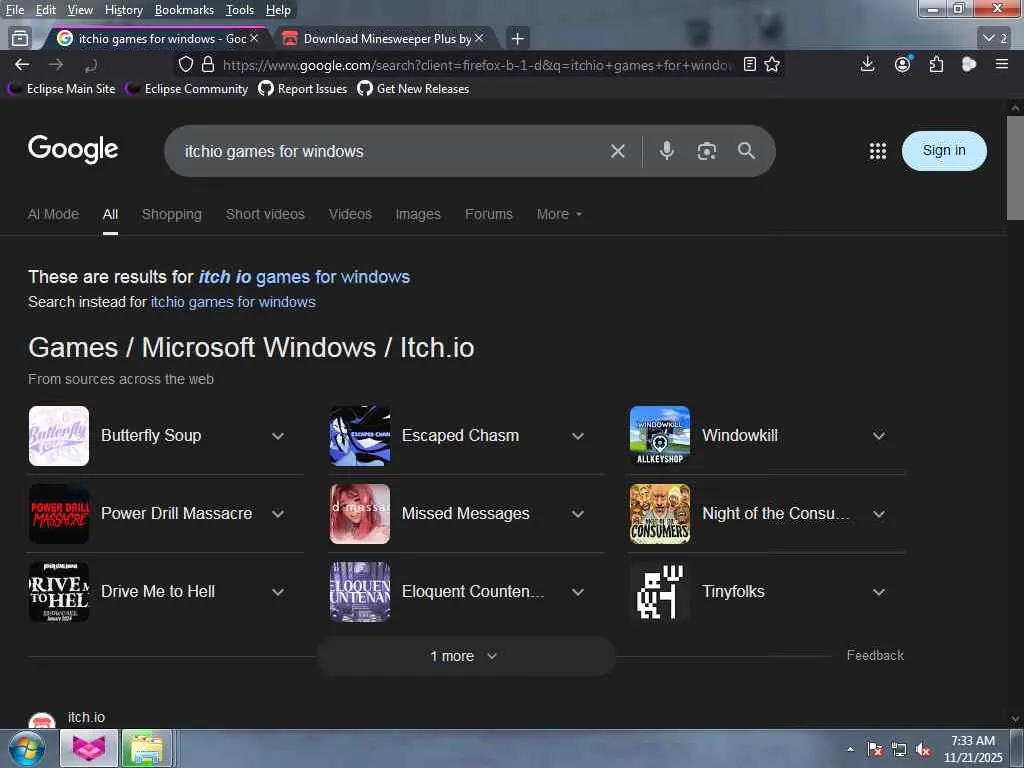The height and width of the screenshot is (768, 1024).
Task: Click the Feedback link
Action: (875, 656)
